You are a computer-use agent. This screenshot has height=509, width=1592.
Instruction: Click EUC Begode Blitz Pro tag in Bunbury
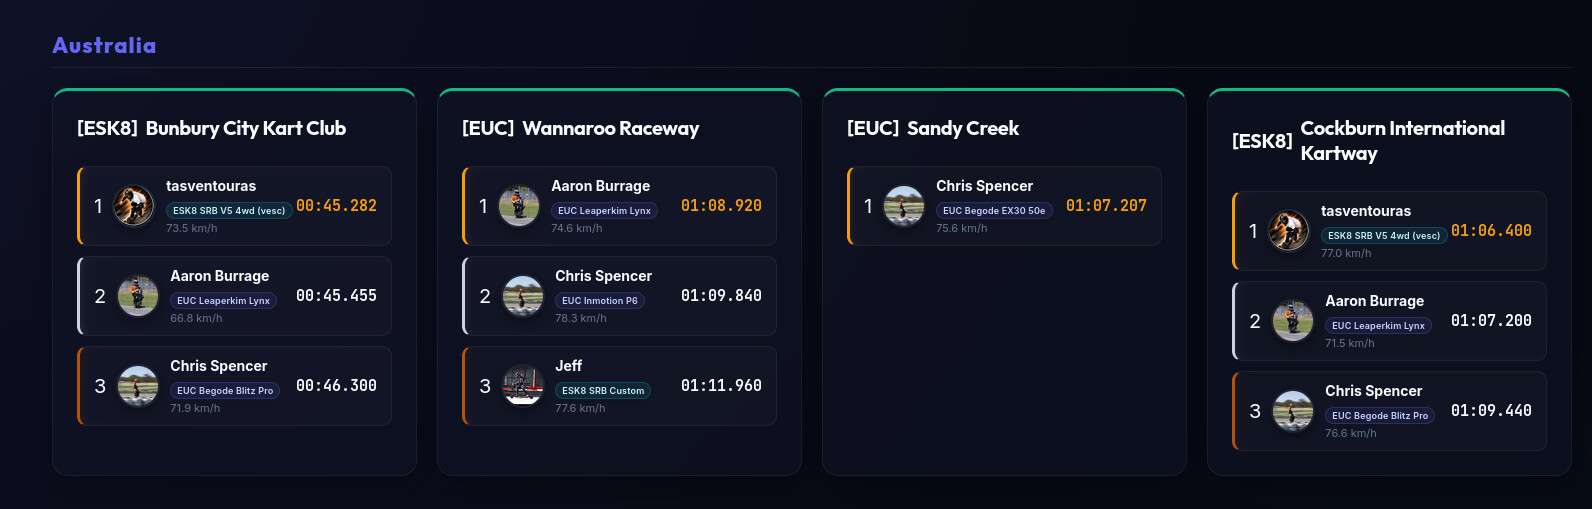[x=225, y=391]
